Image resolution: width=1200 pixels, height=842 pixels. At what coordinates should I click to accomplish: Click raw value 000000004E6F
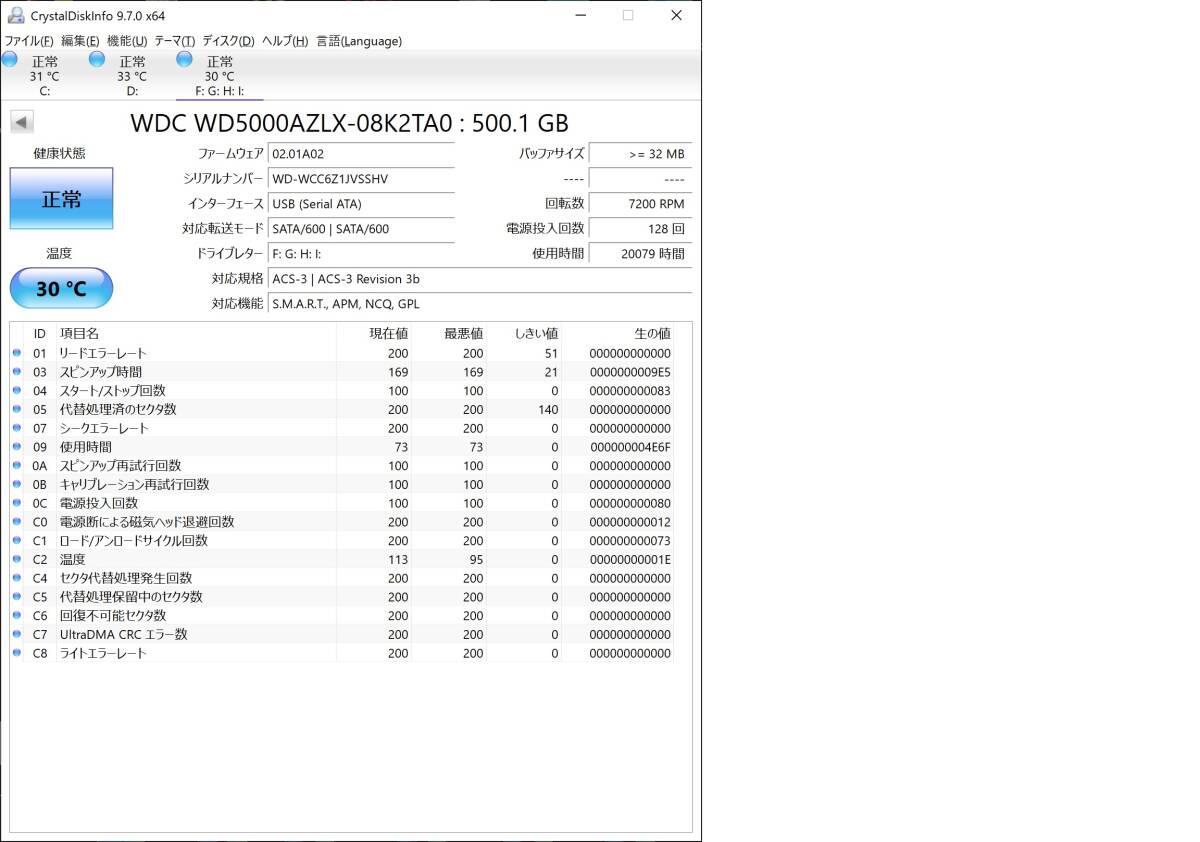[630, 447]
